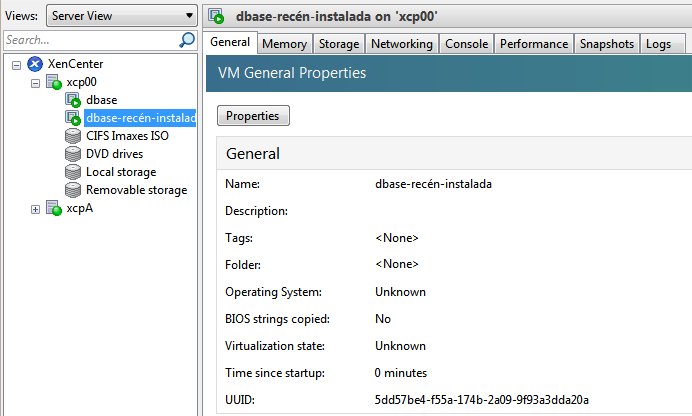The width and height of the screenshot is (692, 416).
Task: Select DVD drives in the tree
Action: tap(114, 154)
